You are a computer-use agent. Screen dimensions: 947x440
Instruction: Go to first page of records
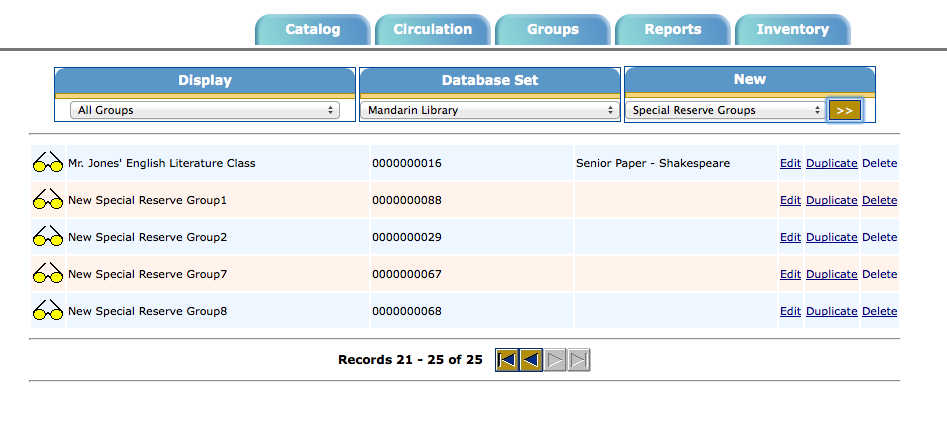pos(507,360)
